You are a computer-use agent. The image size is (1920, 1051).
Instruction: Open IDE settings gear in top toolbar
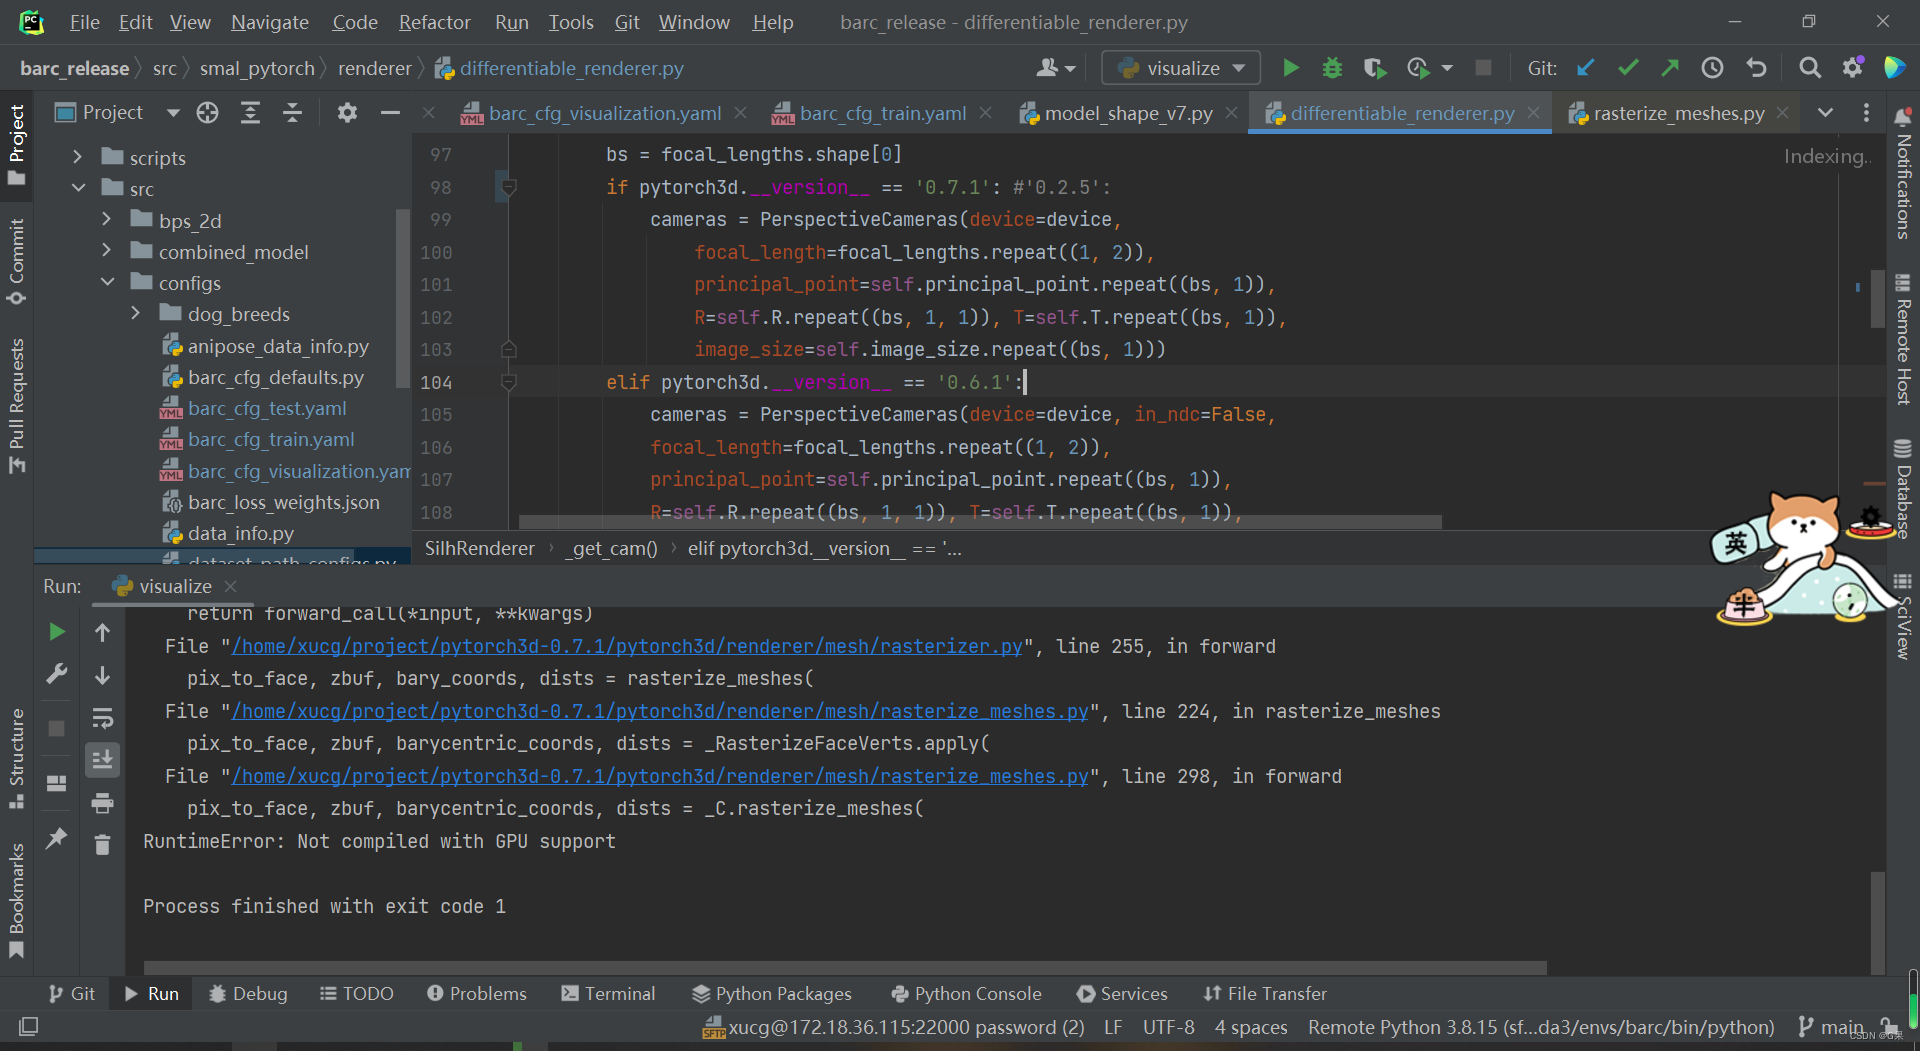coord(1852,68)
